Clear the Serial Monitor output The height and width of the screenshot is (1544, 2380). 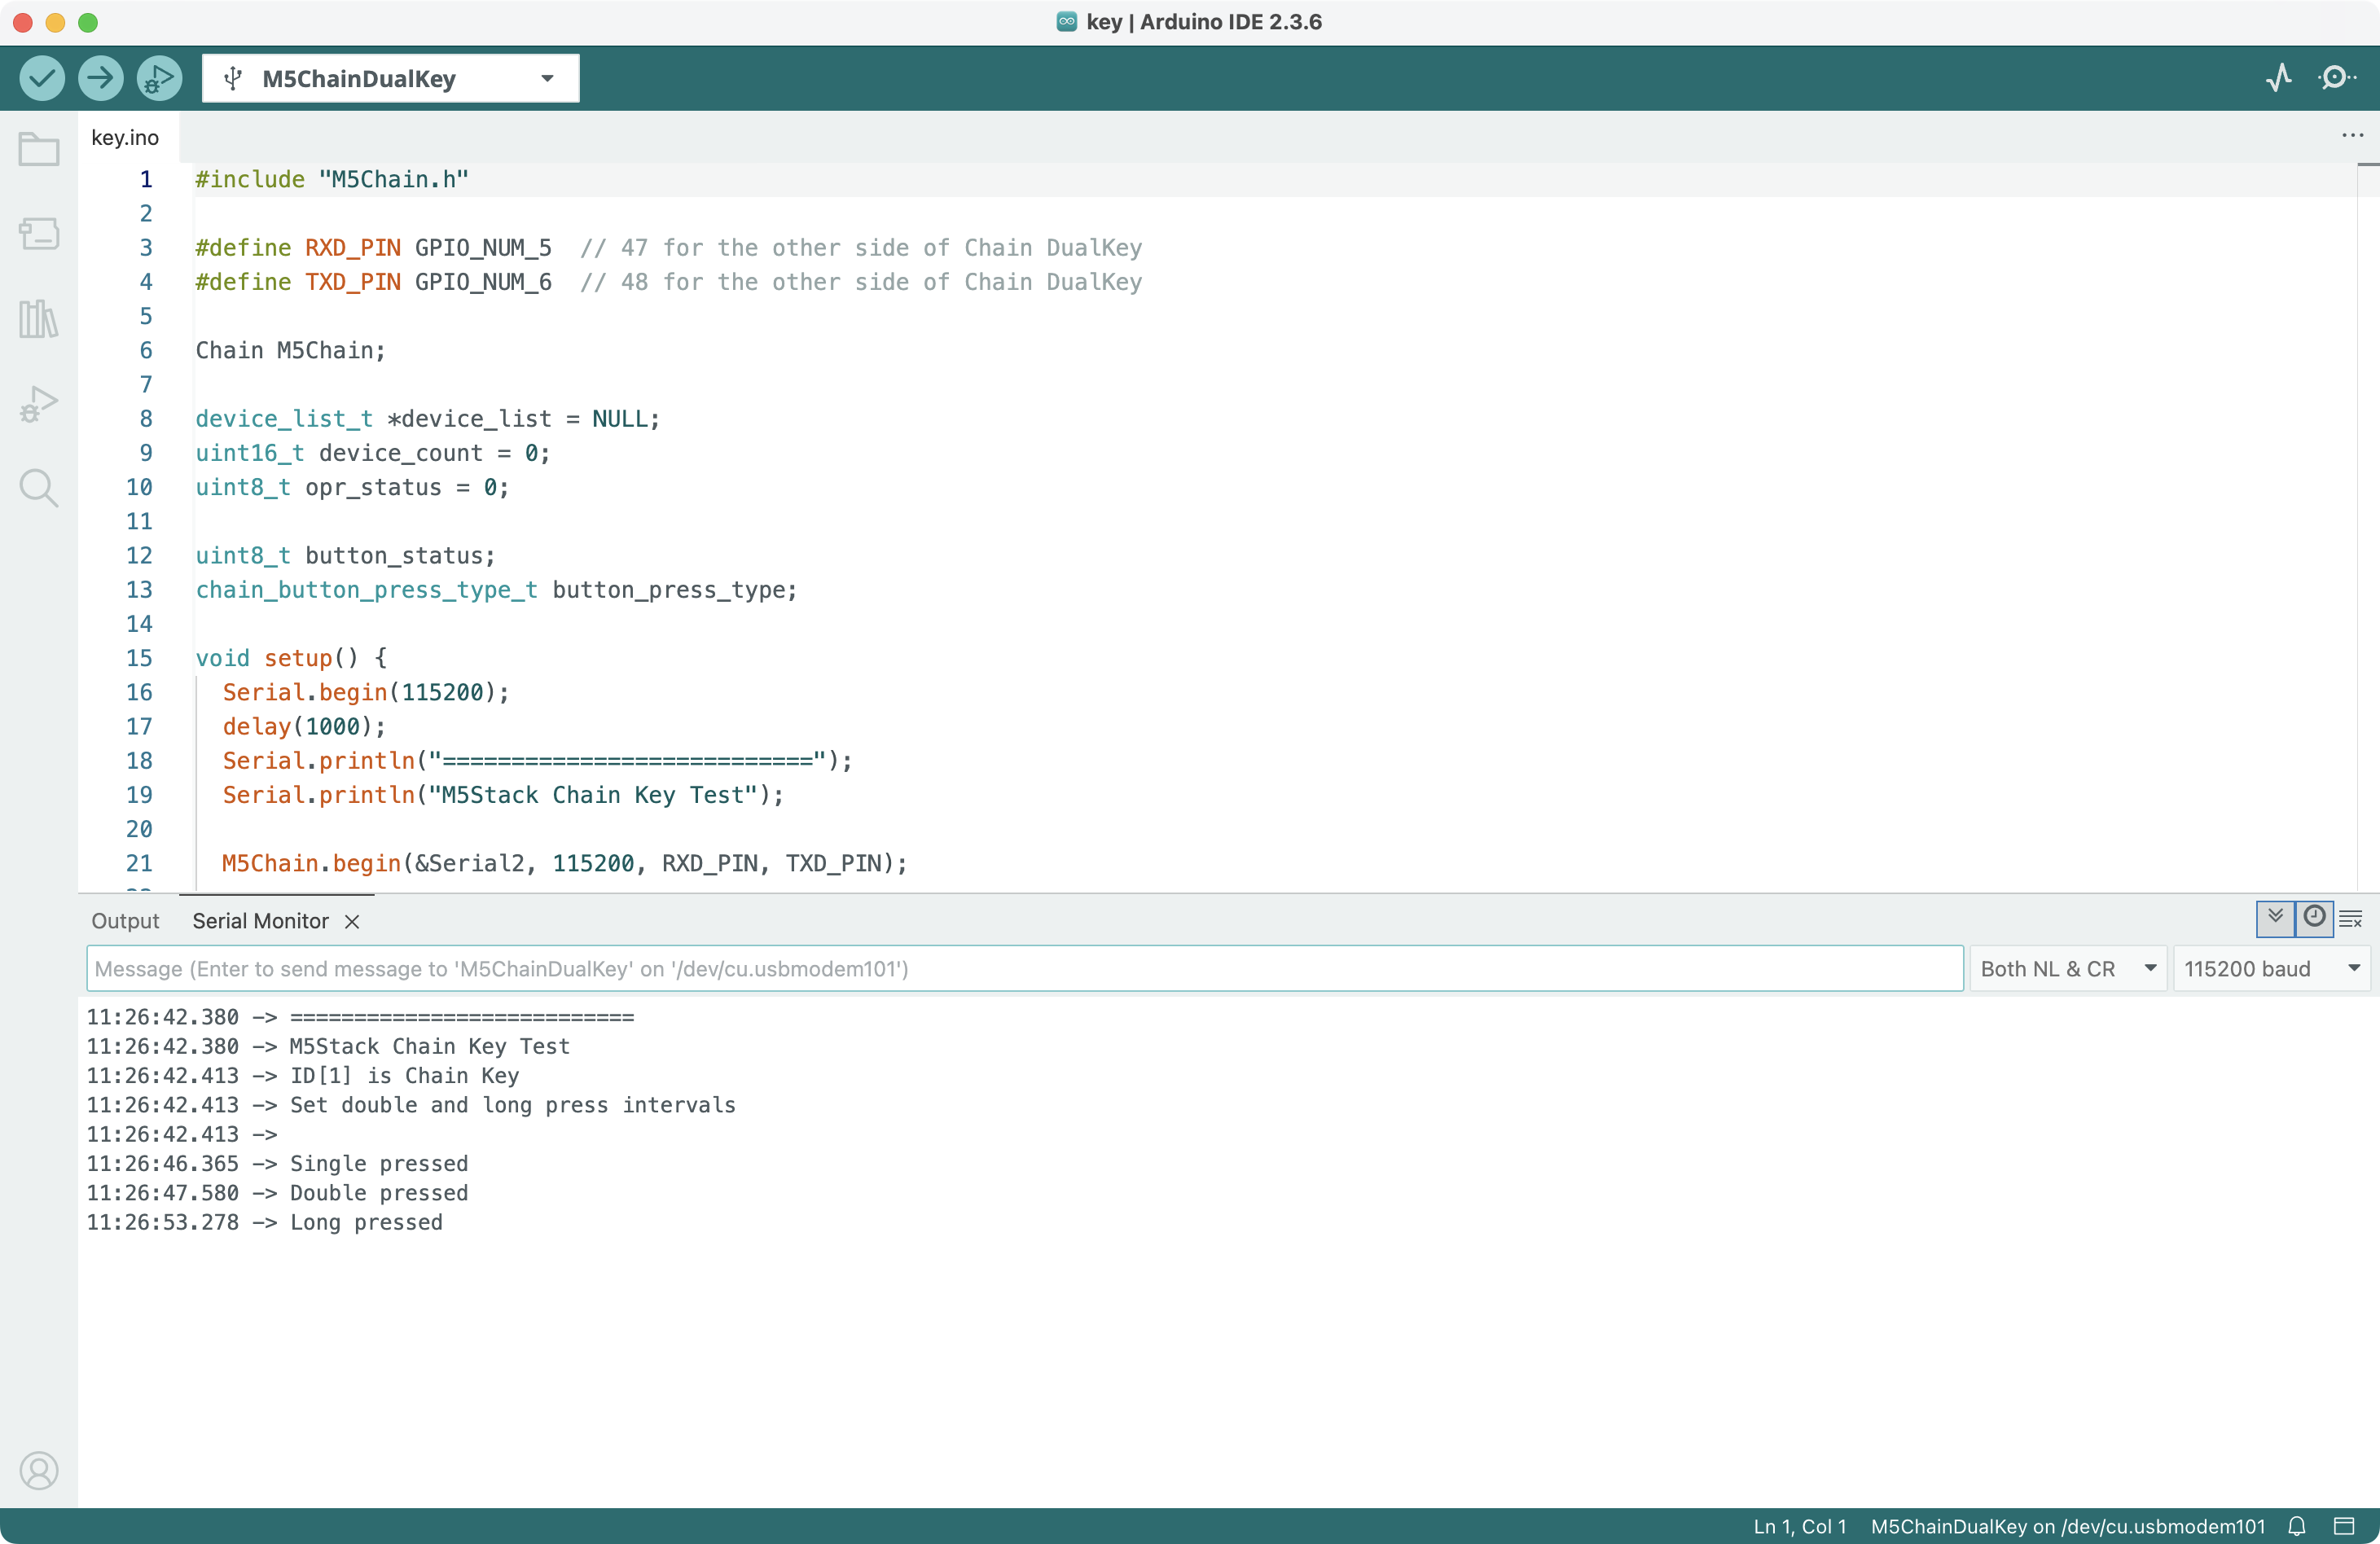coord(2351,918)
